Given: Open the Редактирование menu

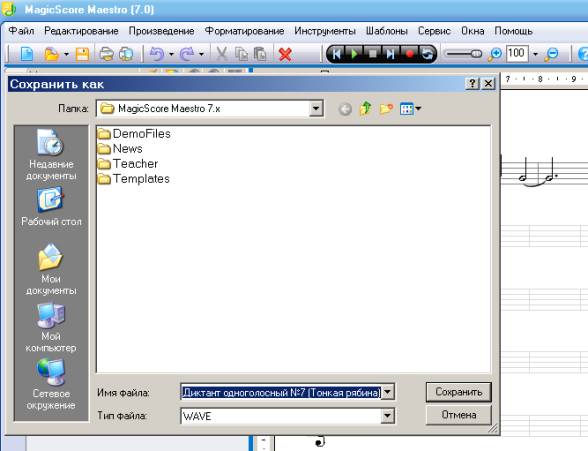Looking at the screenshot, I should 81,31.
